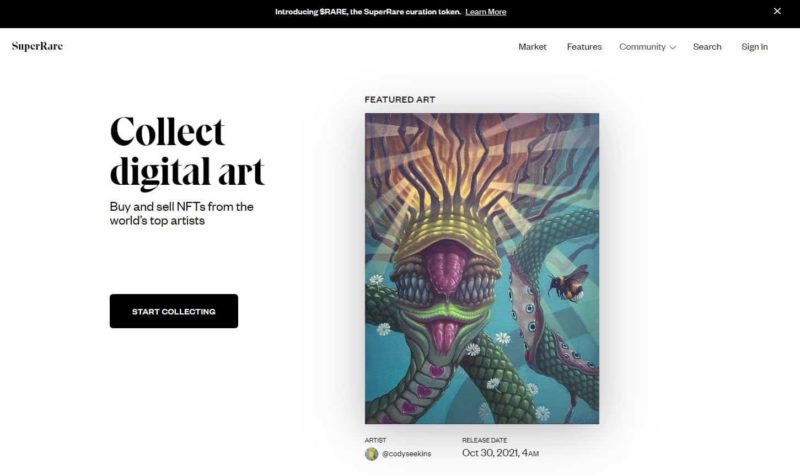Click the artist avatar icon
Viewport: 800px width, 475px height.
point(372,453)
